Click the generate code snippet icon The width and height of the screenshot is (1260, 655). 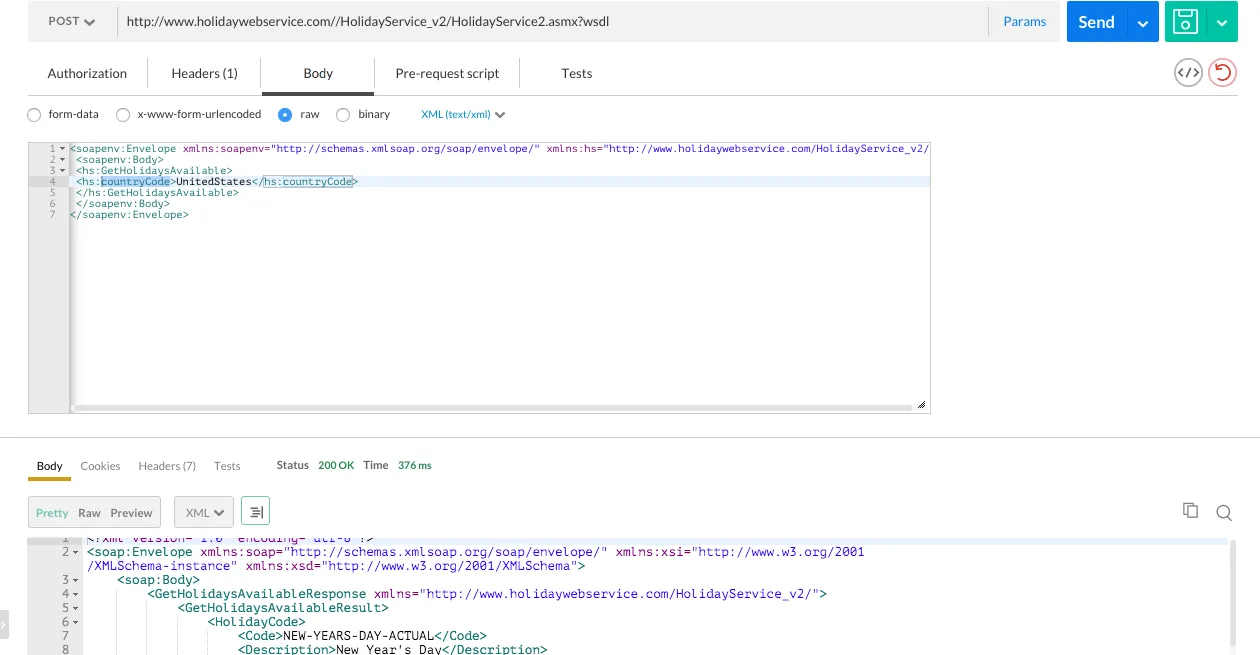[1188, 73]
